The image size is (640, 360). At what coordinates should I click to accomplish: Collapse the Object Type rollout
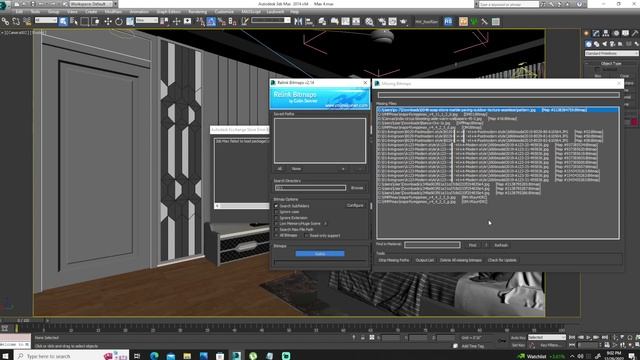[x=611, y=63]
